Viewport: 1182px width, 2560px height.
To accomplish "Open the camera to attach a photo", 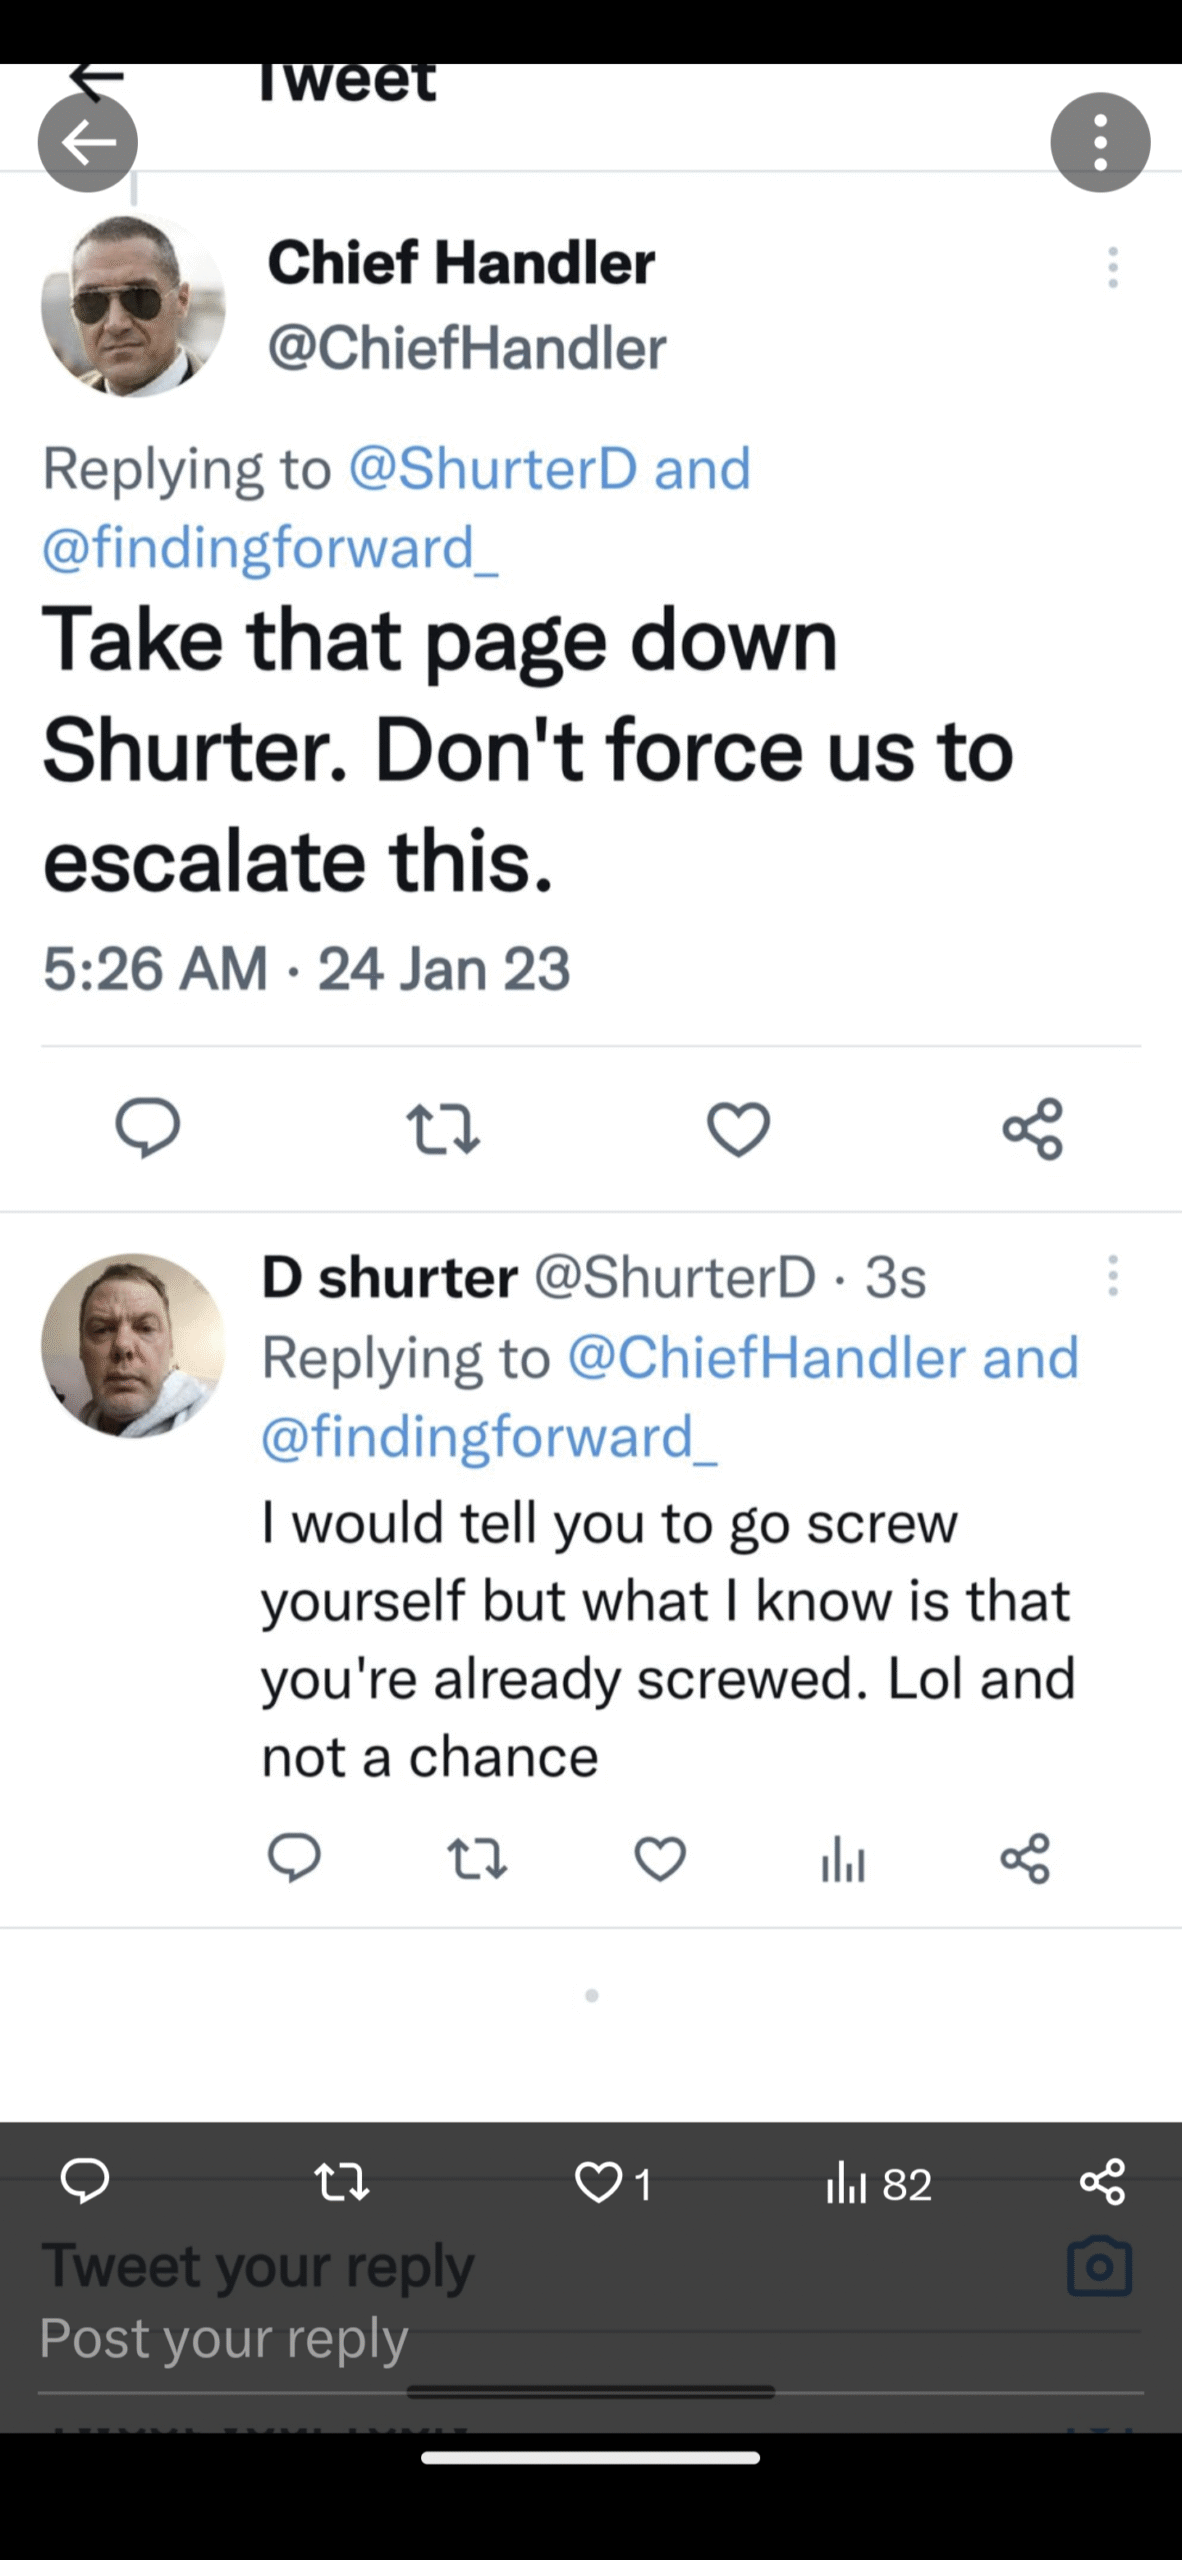I will pos(1099,2266).
